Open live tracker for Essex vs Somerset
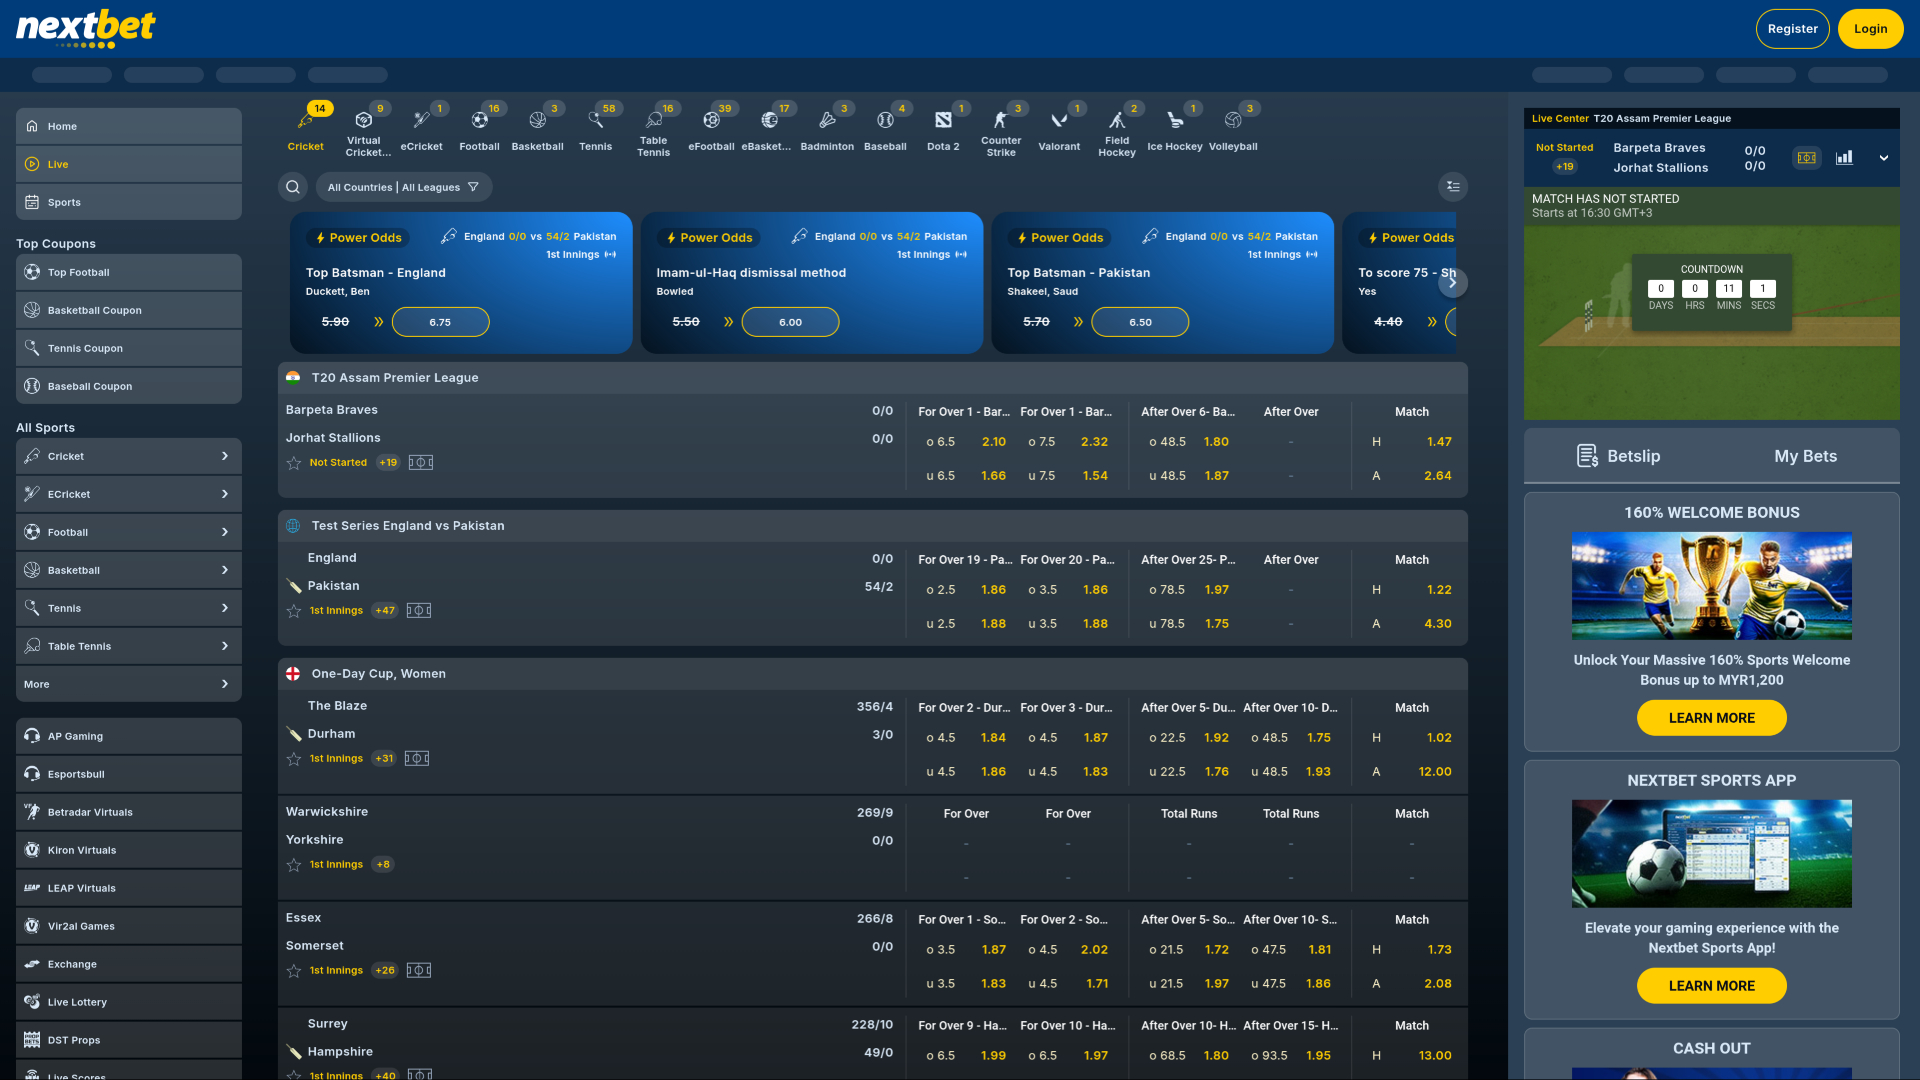 pos(419,971)
